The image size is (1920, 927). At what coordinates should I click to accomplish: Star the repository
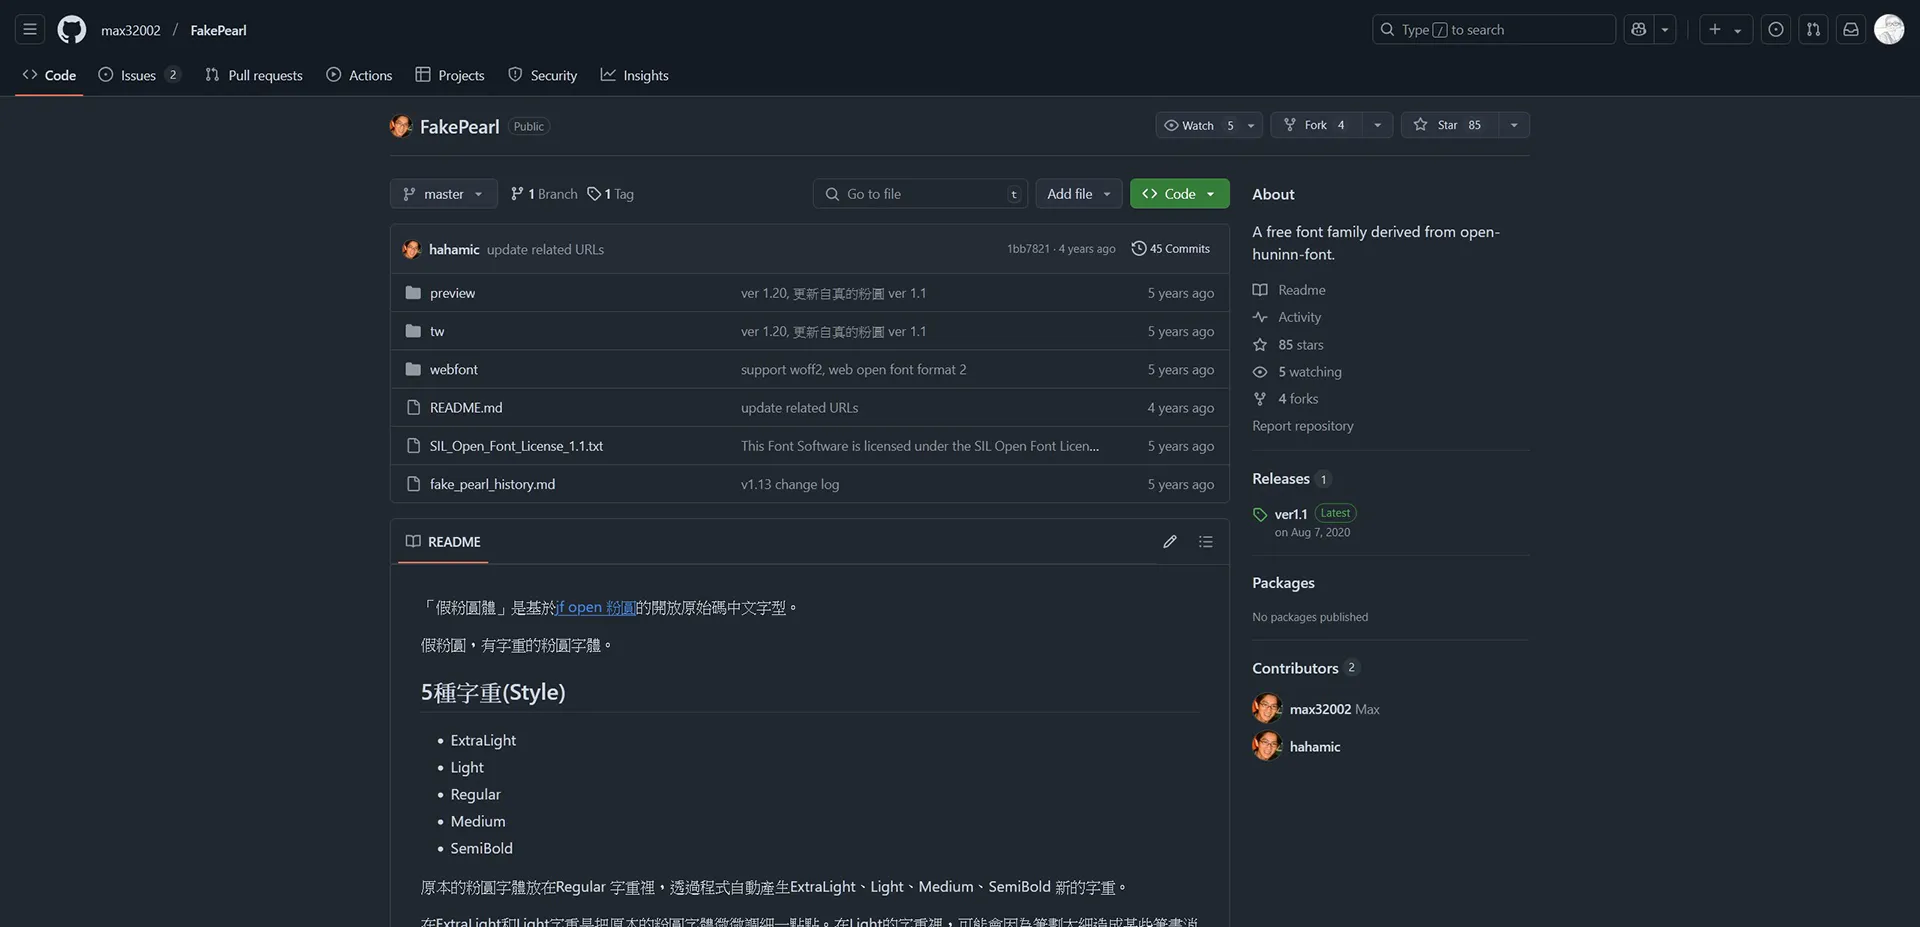click(1449, 125)
